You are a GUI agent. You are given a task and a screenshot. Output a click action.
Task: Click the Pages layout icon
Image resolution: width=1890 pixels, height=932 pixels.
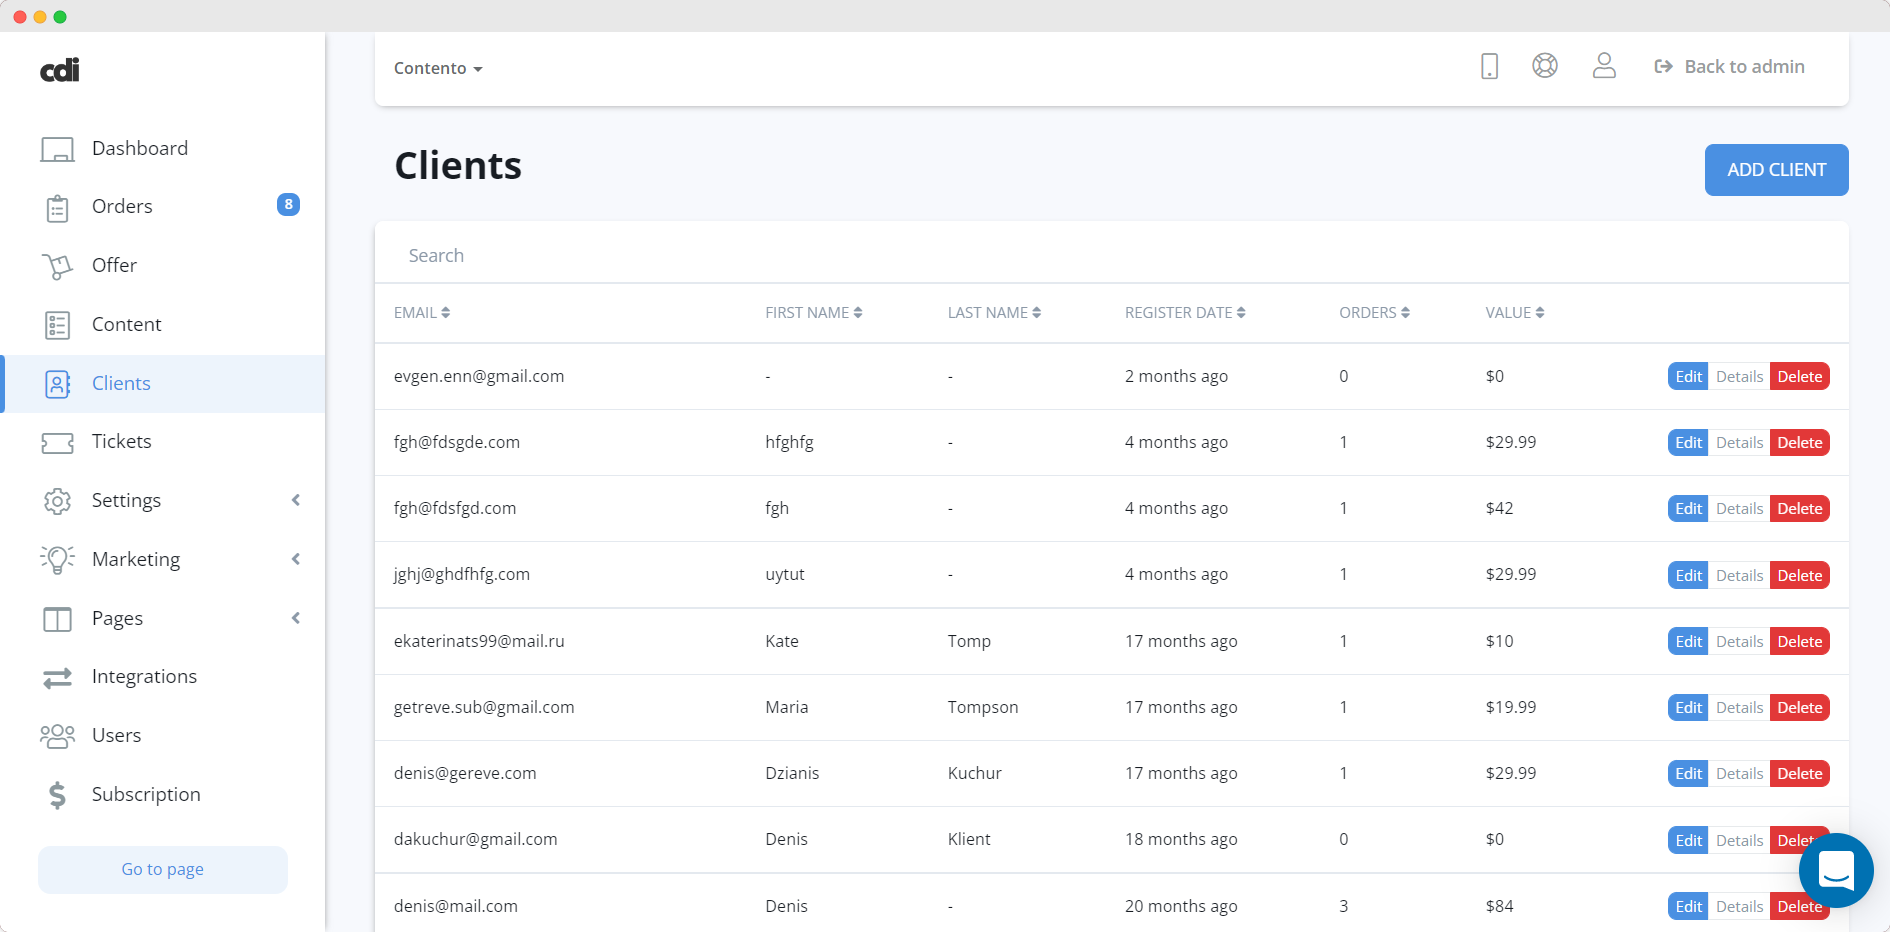click(x=57, y=619)
